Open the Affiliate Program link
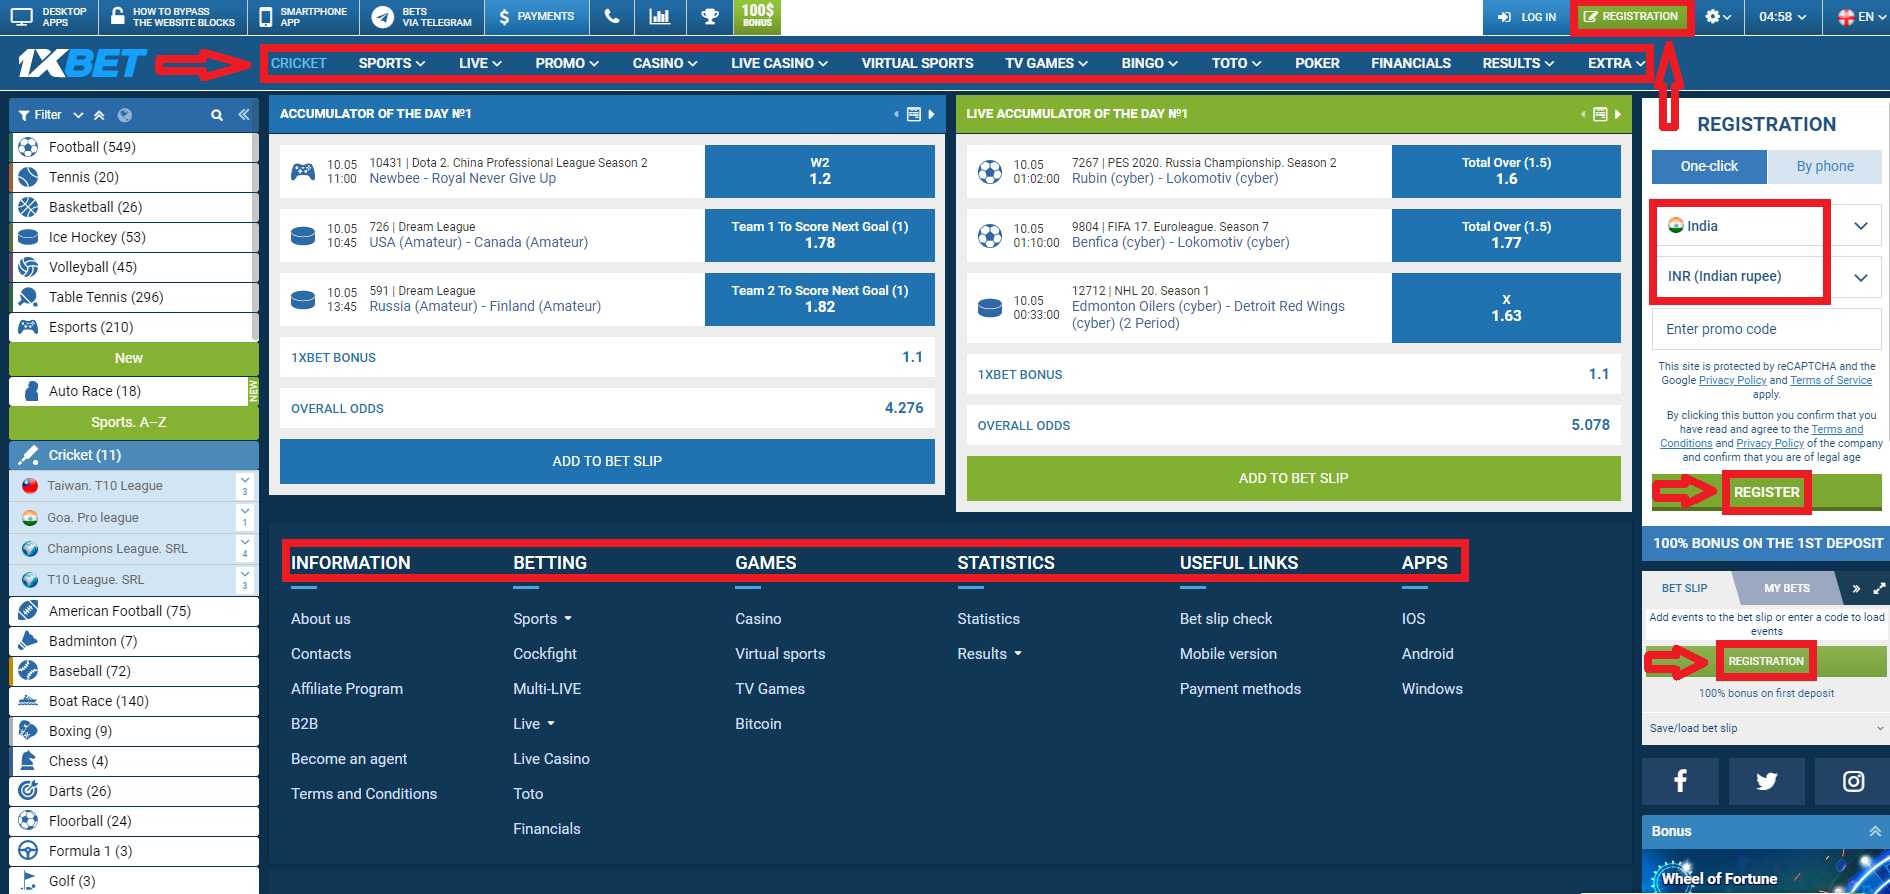 pos(347,689)
